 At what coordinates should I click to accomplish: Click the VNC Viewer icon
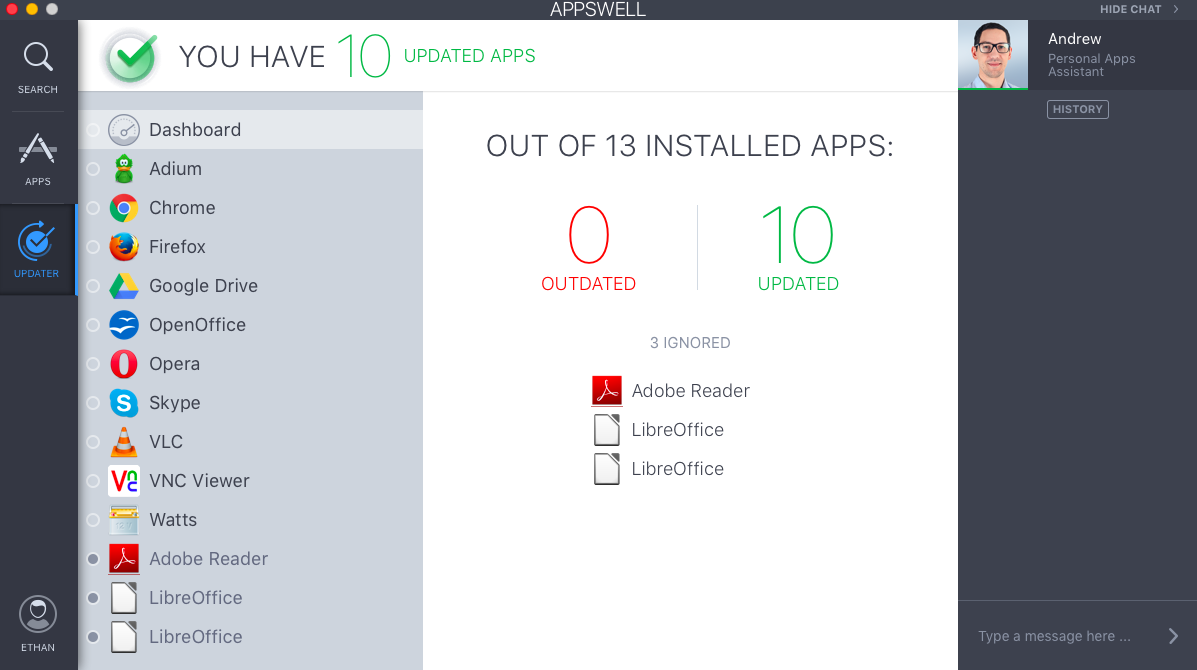click(124, 481)
